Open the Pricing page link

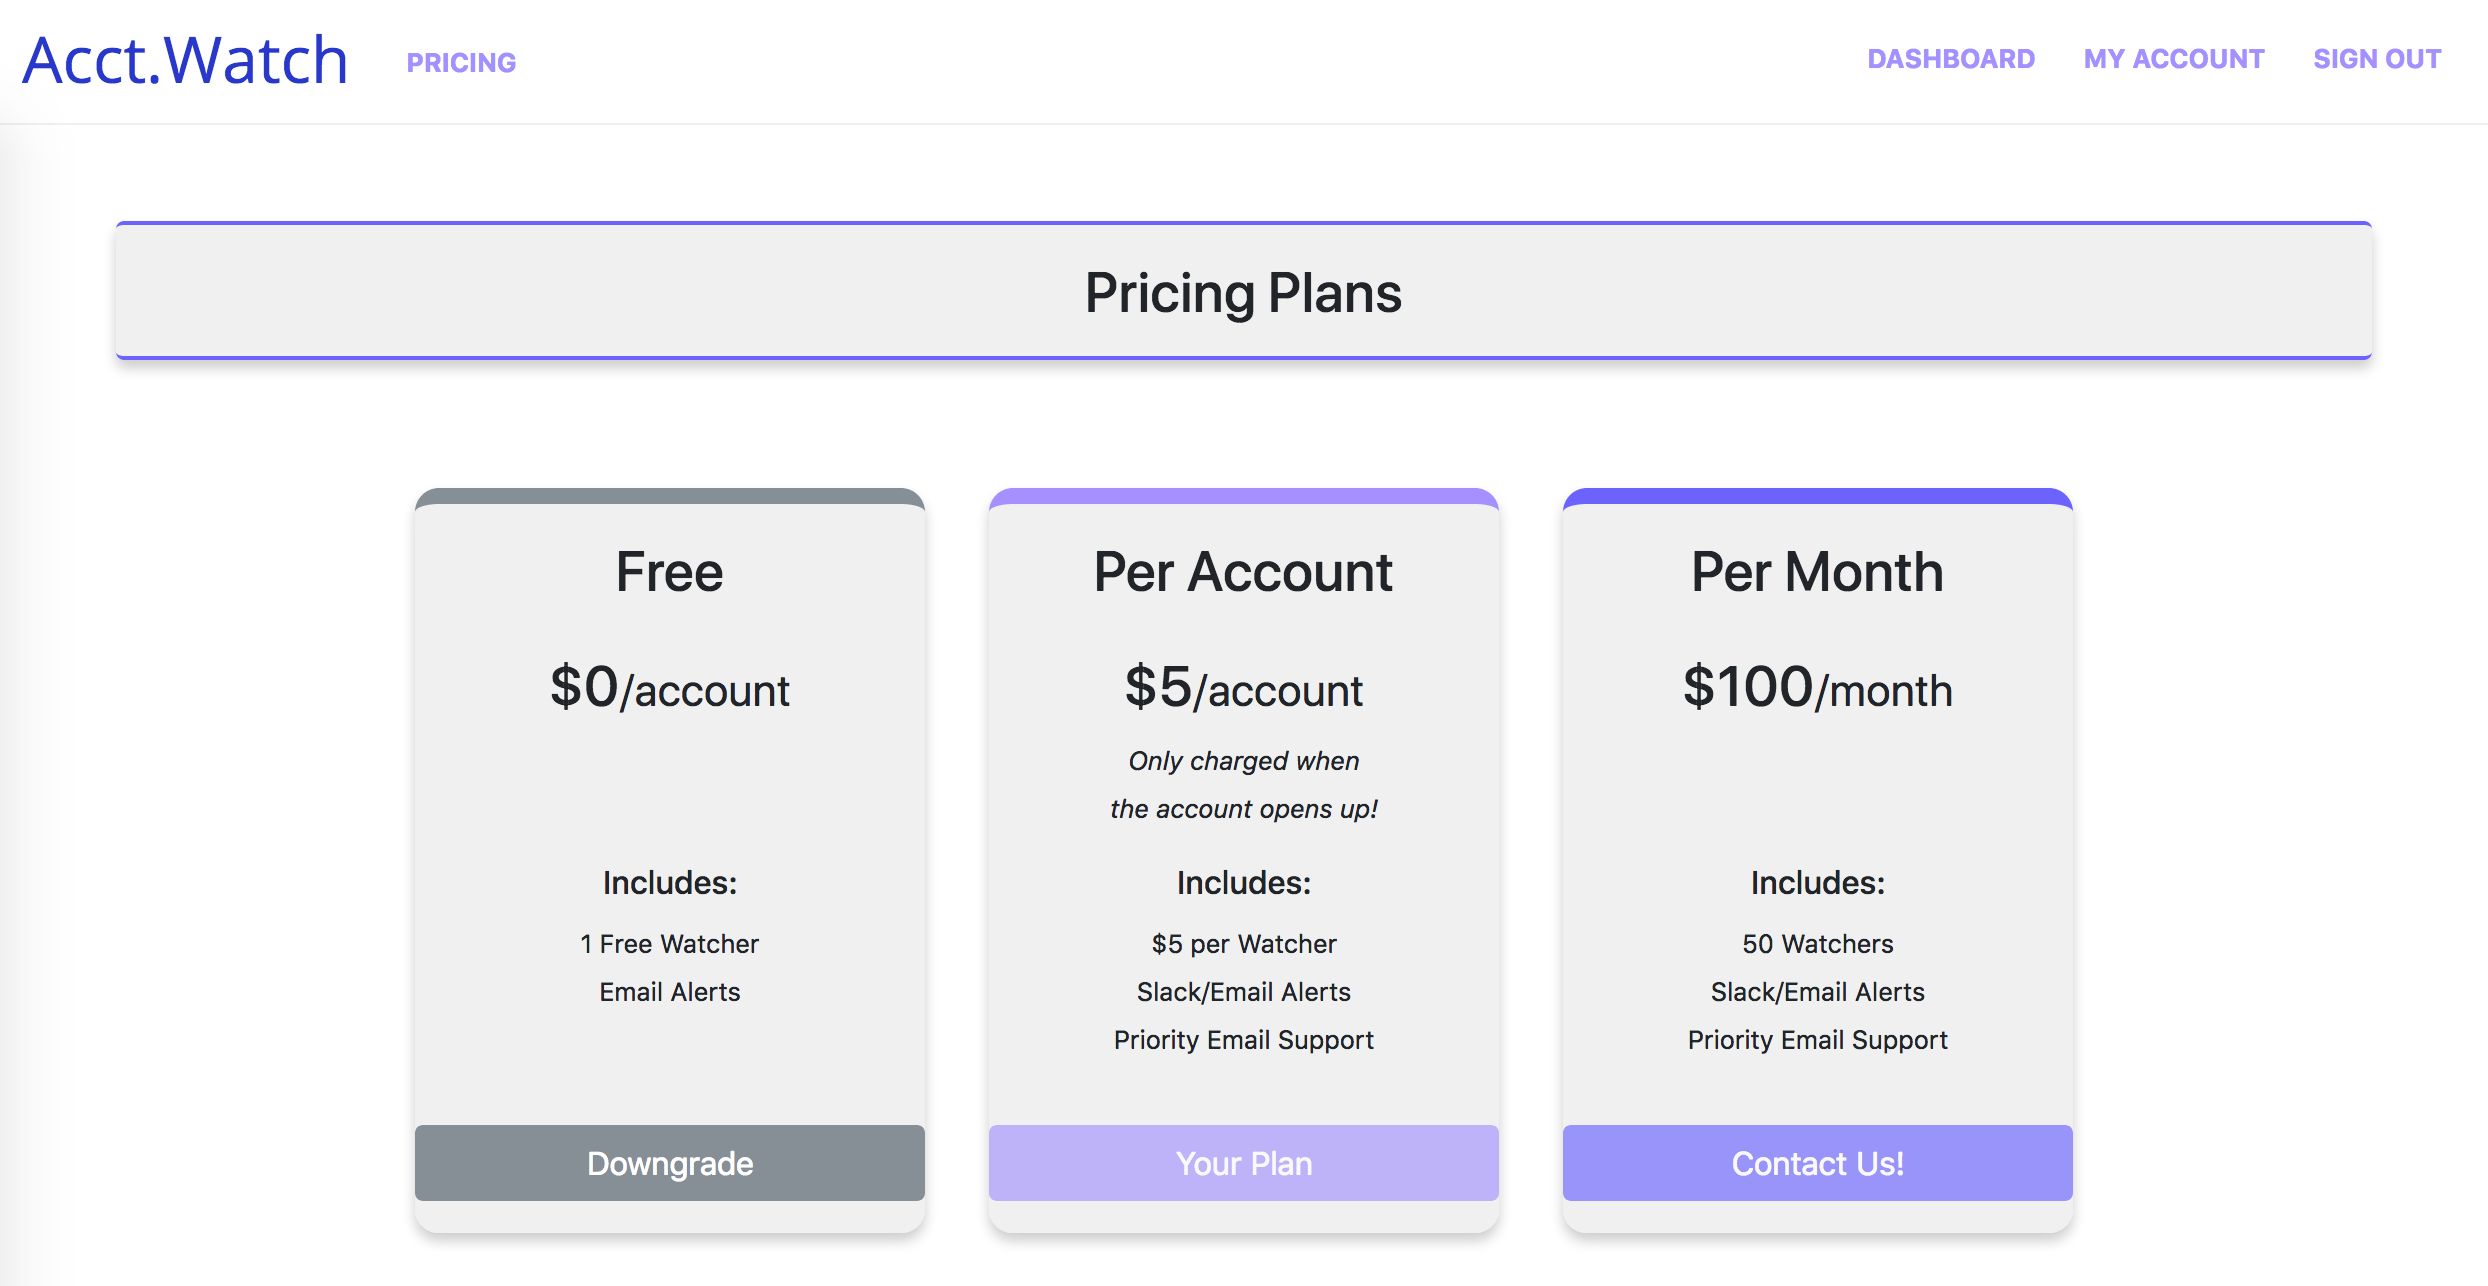point(461,63)
